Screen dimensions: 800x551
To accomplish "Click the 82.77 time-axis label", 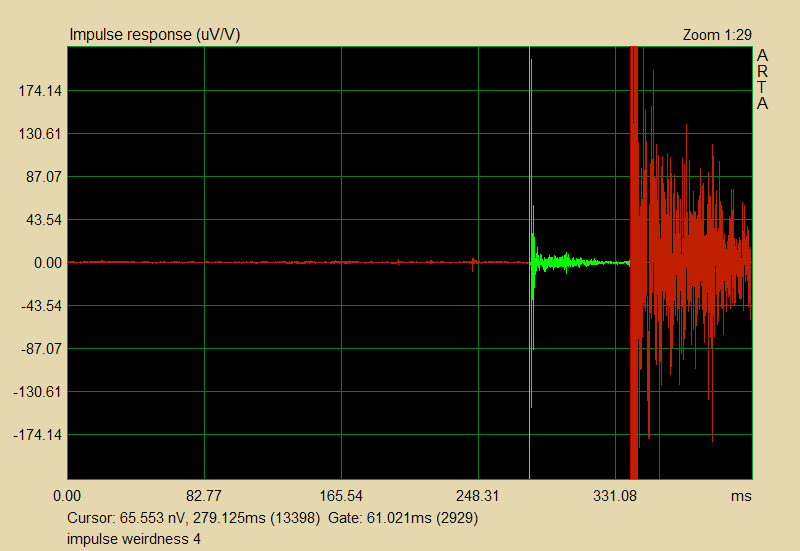I will 204,496.
